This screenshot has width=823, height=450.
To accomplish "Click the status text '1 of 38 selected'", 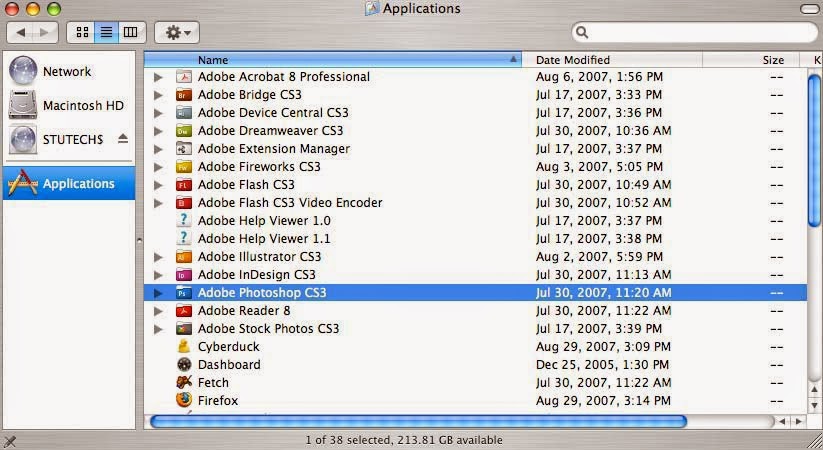I will tap(350, 440).
